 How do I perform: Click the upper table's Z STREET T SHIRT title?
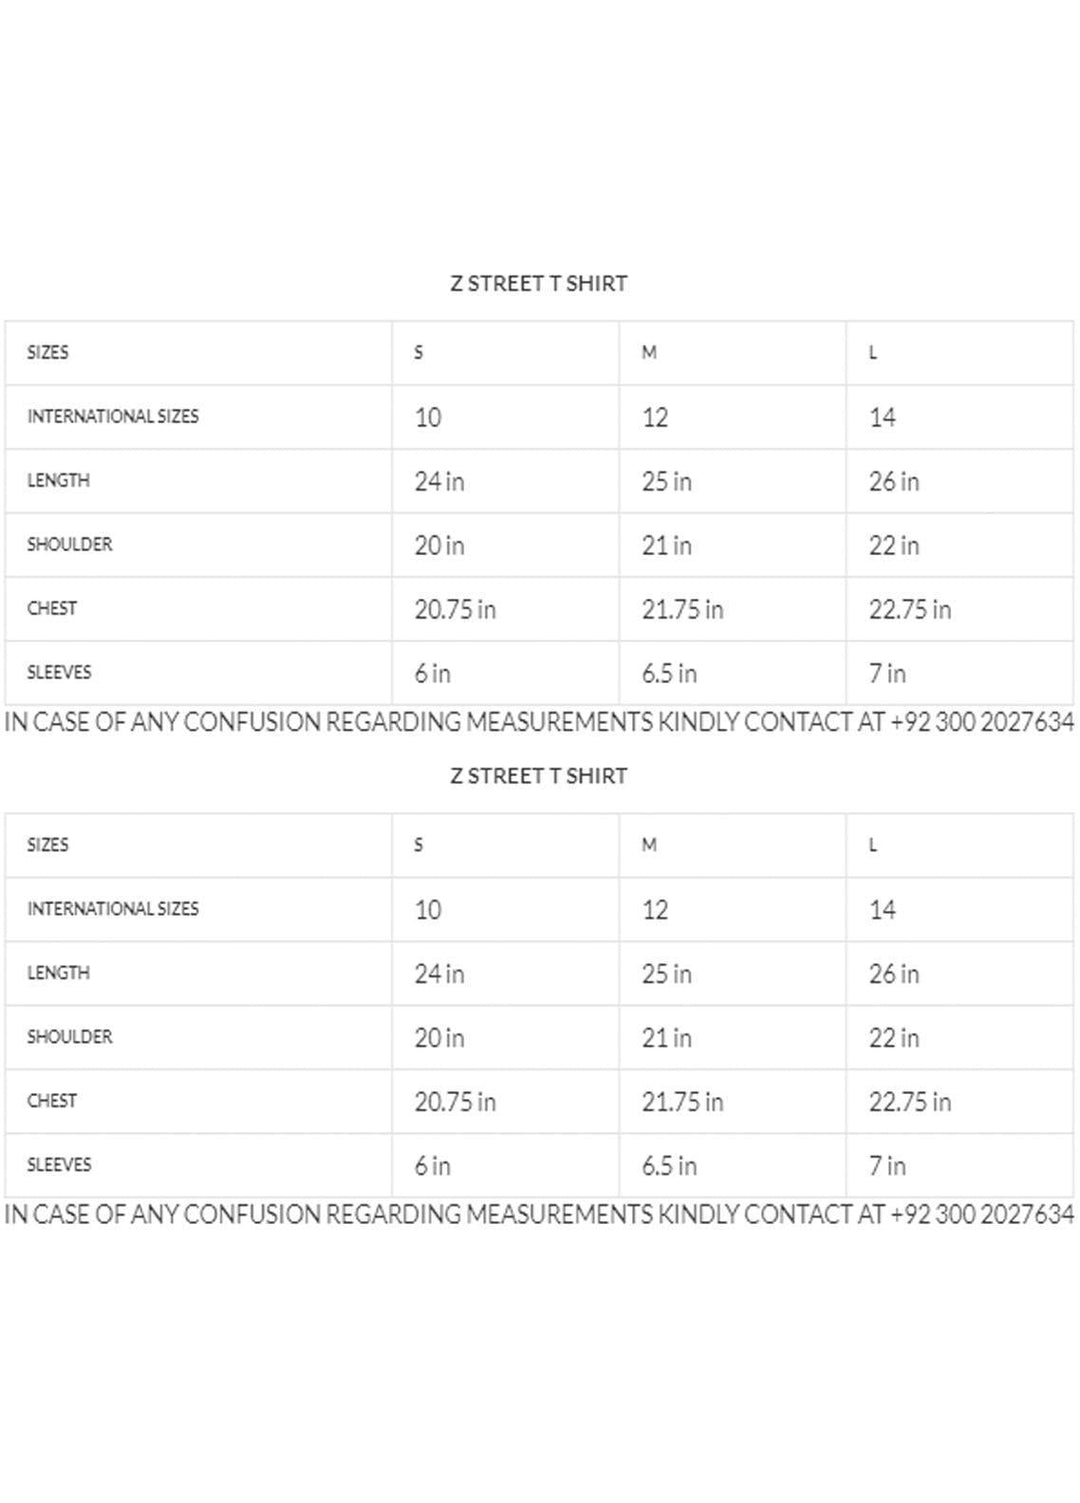point(538,283)
